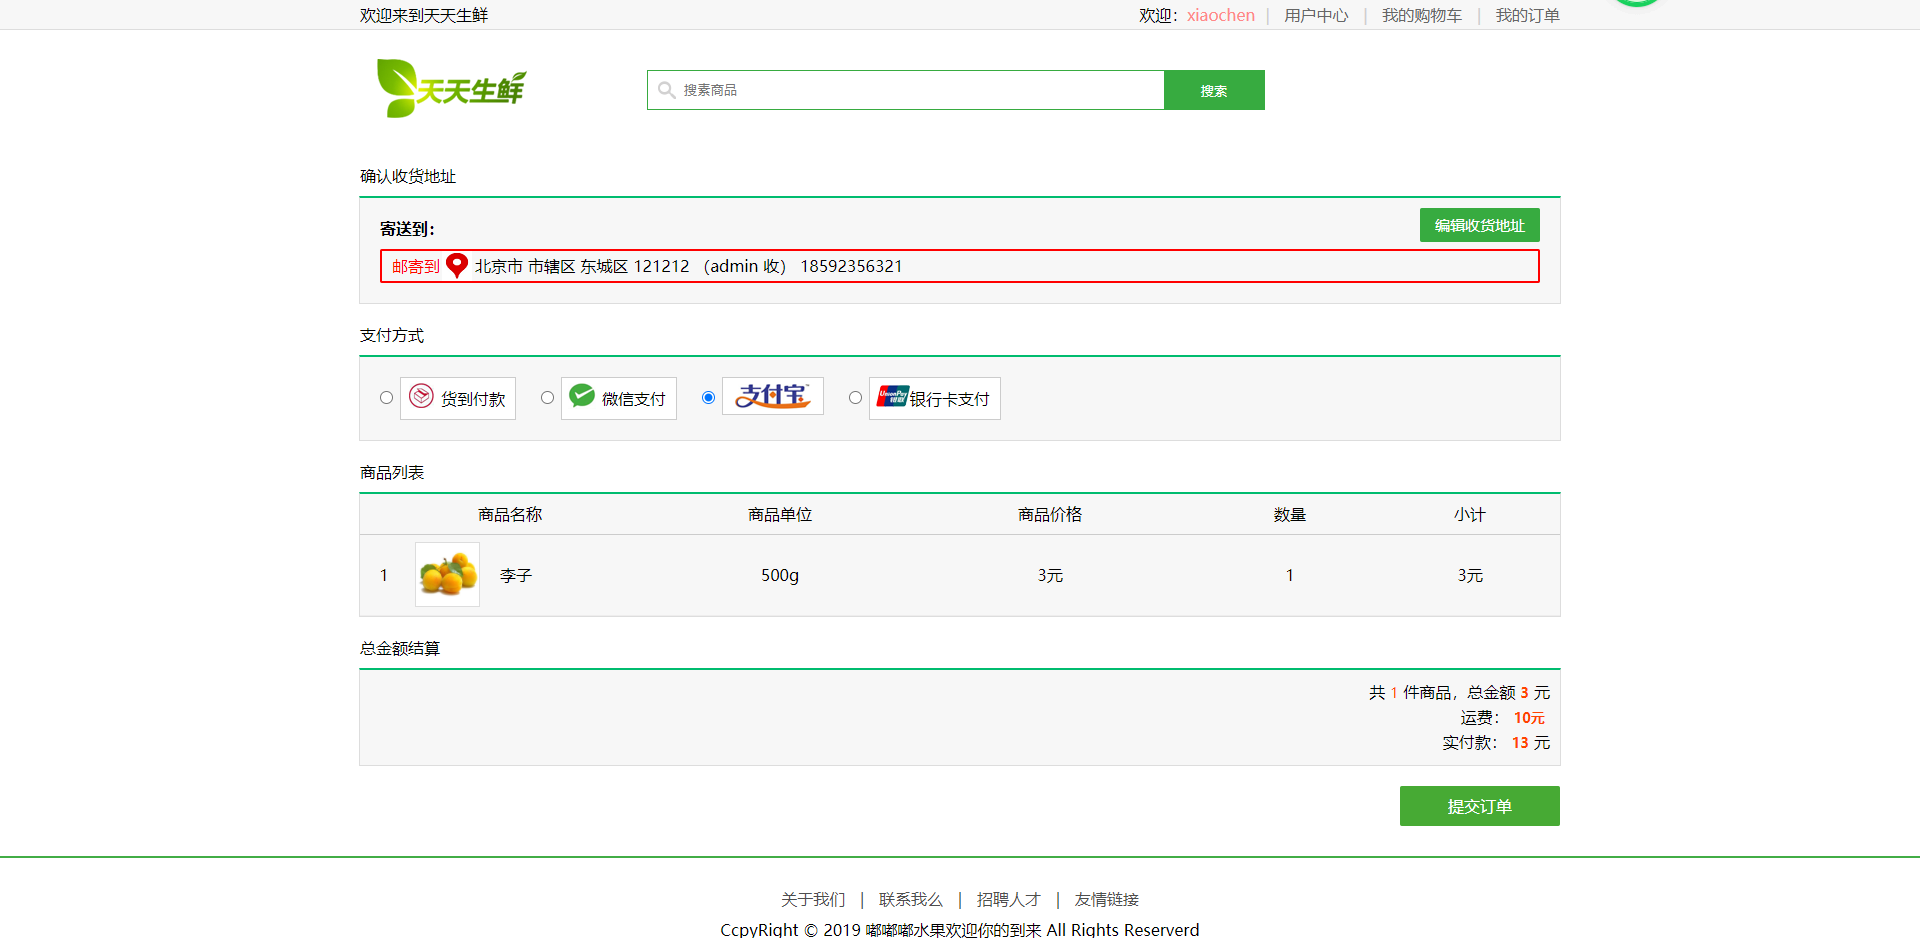
Task: Open 用户中心 from the top navigation
Action: coord(1315,15)
